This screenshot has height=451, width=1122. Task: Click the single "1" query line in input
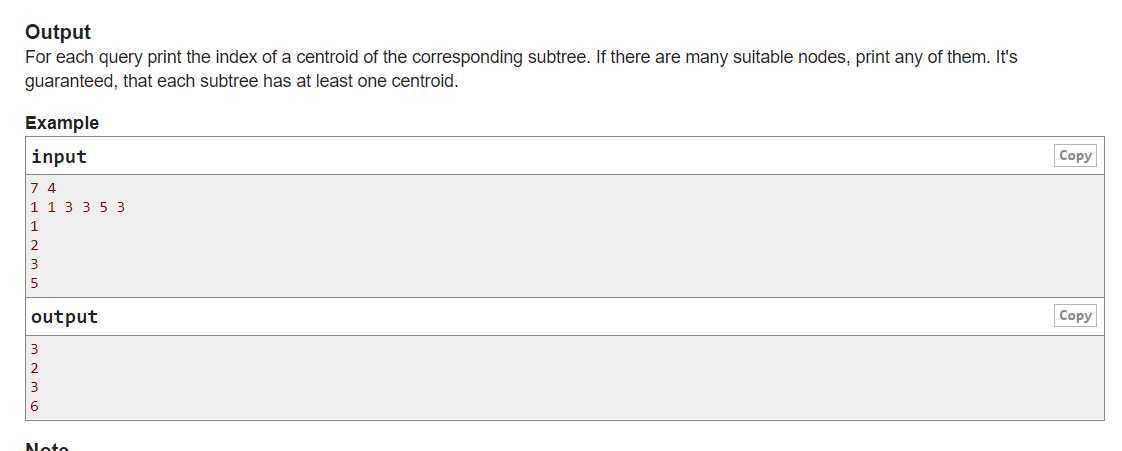[x=34, y=226]
